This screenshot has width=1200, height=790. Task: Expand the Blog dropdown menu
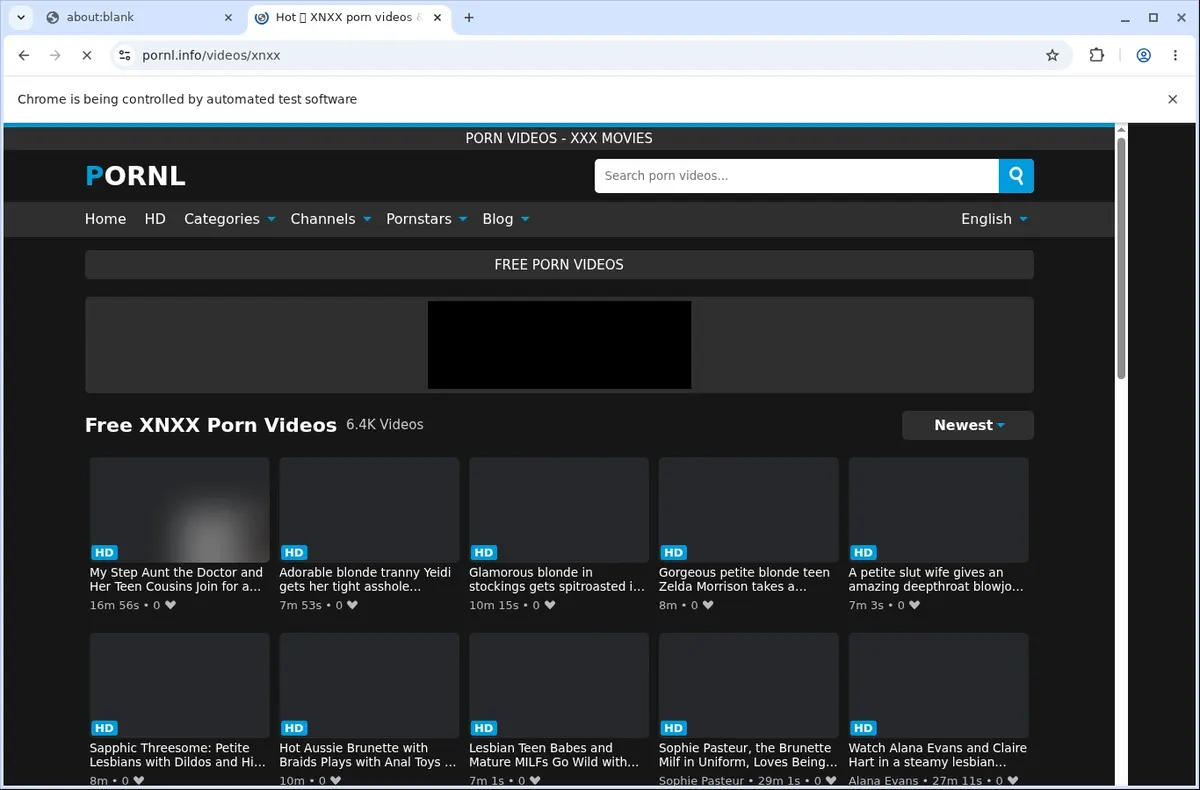coord(505,219)
